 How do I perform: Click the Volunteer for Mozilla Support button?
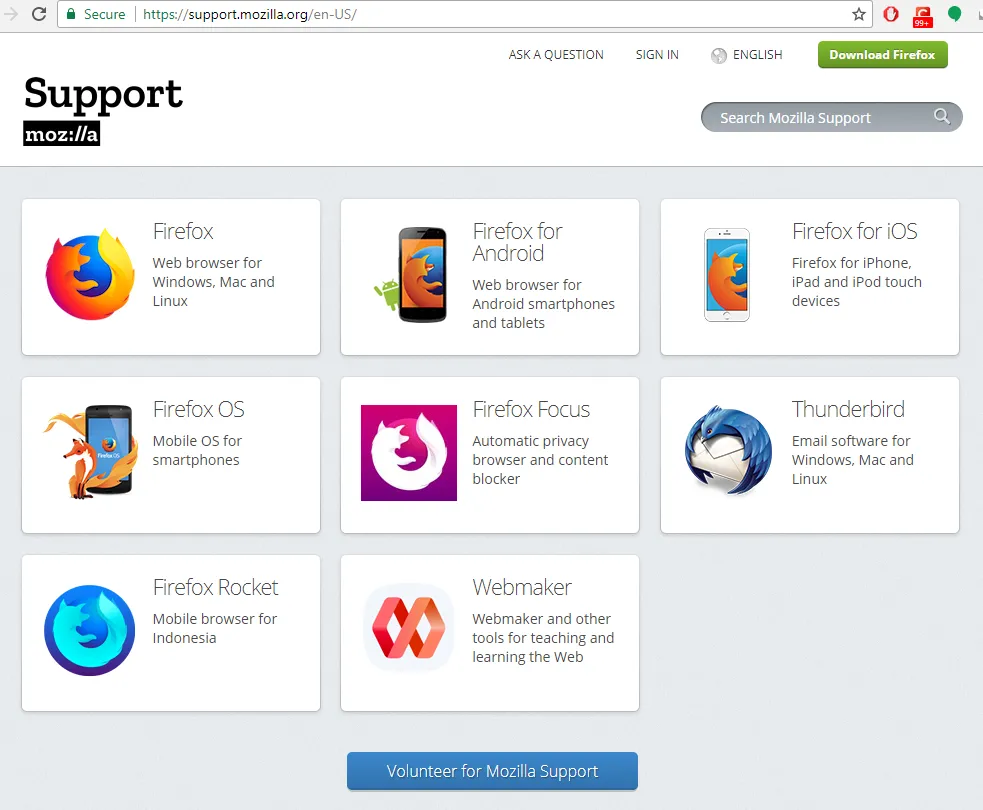click(492, 771)
